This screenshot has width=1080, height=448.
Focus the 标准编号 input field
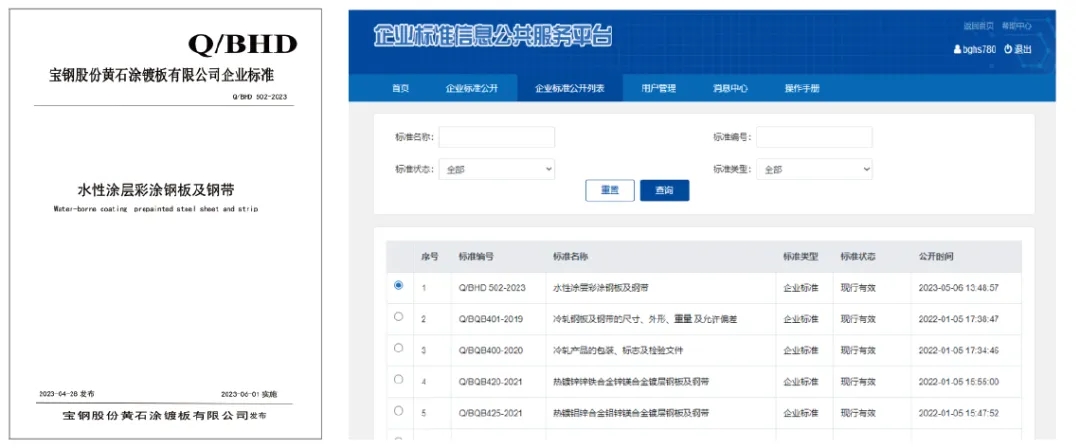click(x=814, y=137)
